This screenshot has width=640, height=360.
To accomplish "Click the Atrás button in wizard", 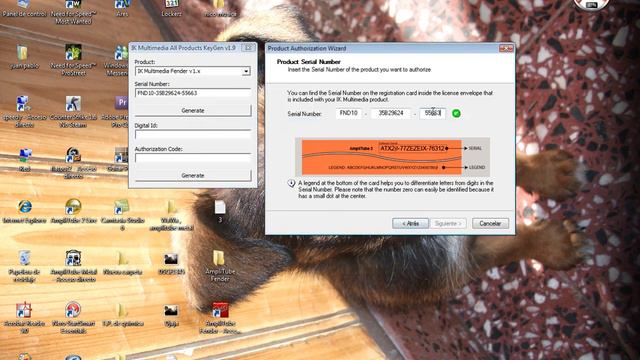I will click(410, 223).
